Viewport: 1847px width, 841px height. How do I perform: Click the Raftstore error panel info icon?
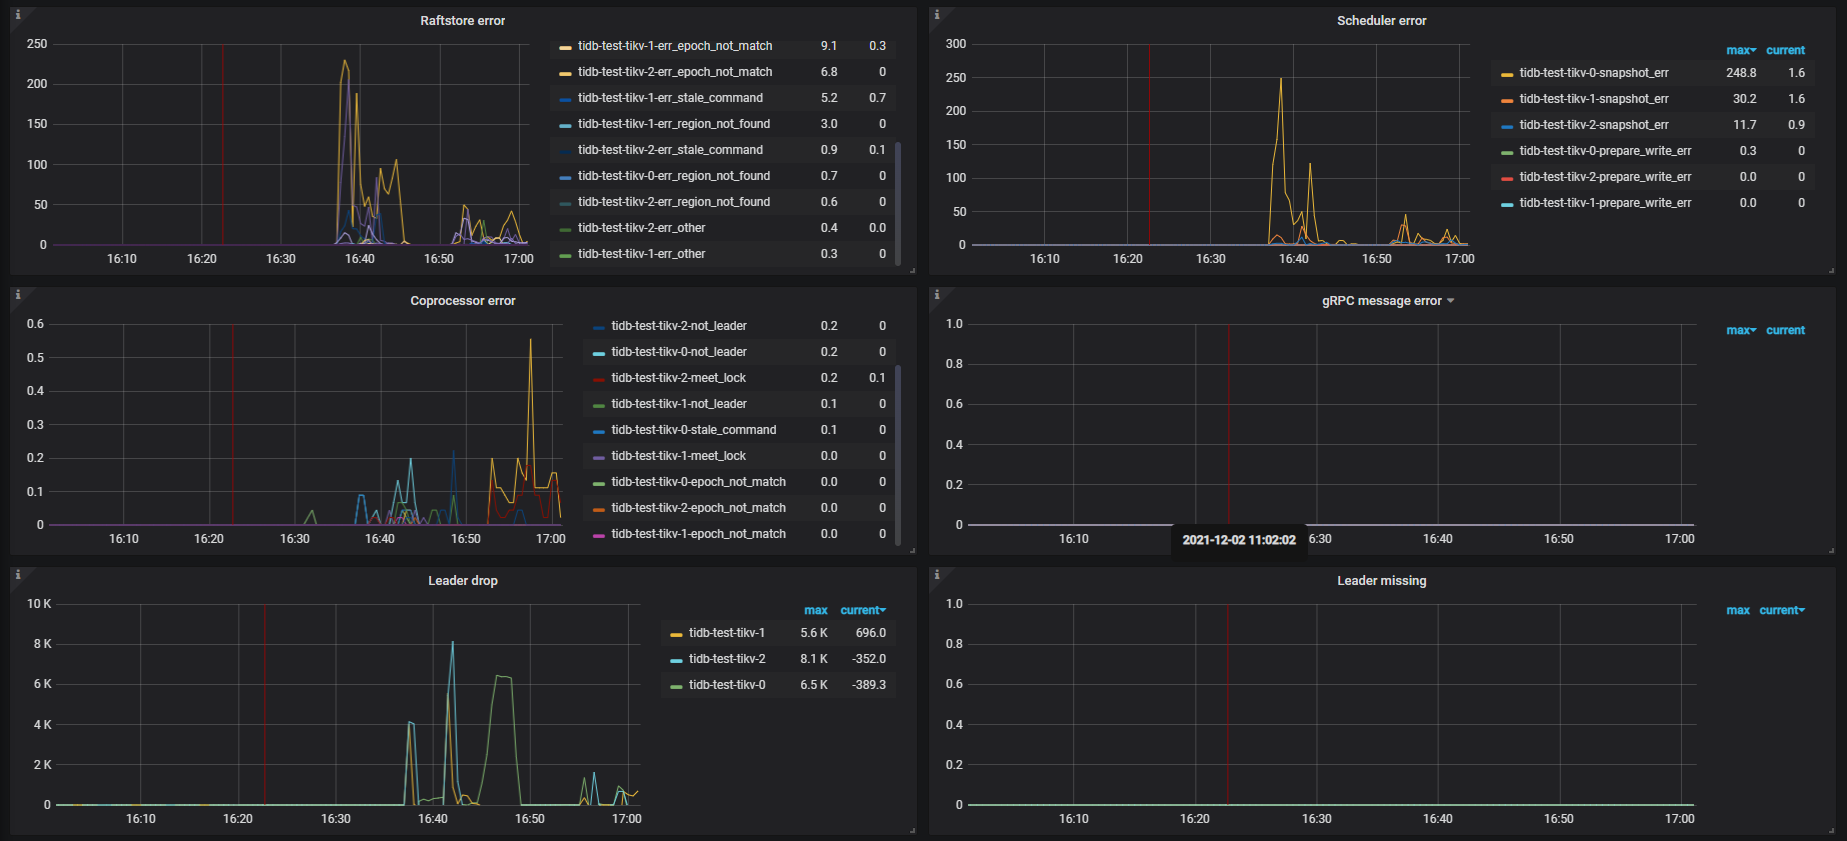tap(18, 15)
